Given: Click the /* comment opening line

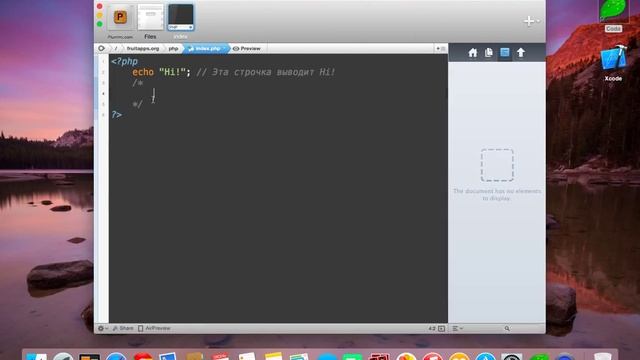Looking at the screenshot, I should (x=138, y=83).
